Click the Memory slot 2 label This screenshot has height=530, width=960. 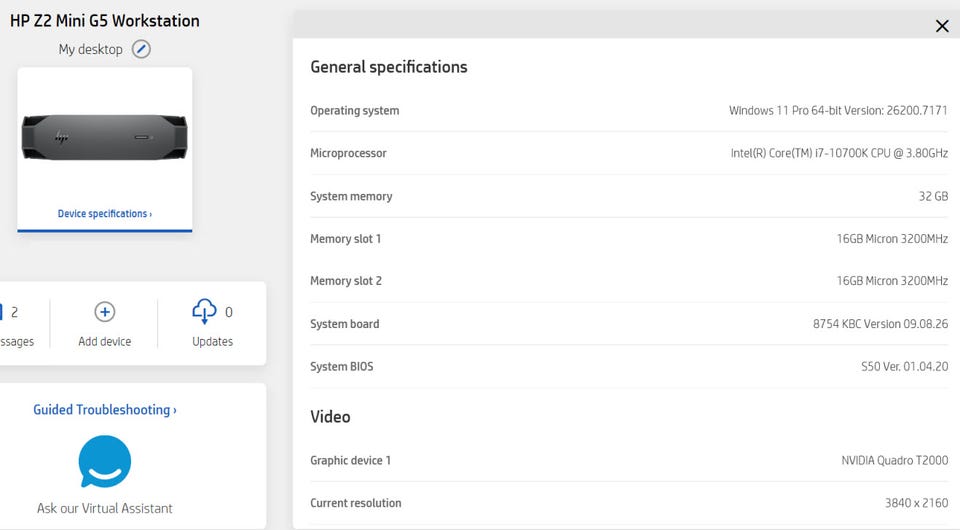346,281
